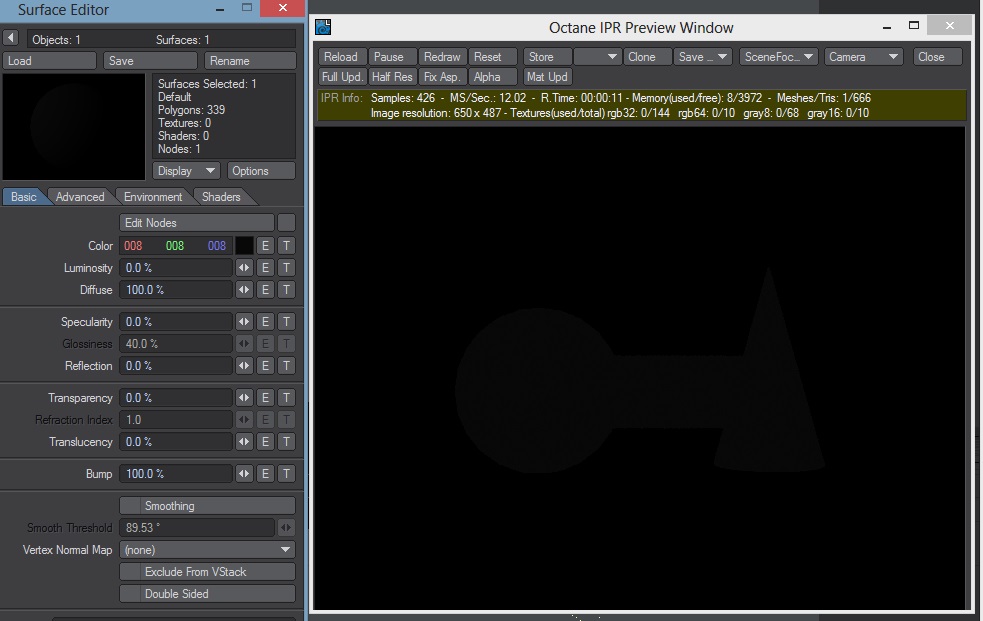Open the SceneFoc... dropdown

pos(779,56)
